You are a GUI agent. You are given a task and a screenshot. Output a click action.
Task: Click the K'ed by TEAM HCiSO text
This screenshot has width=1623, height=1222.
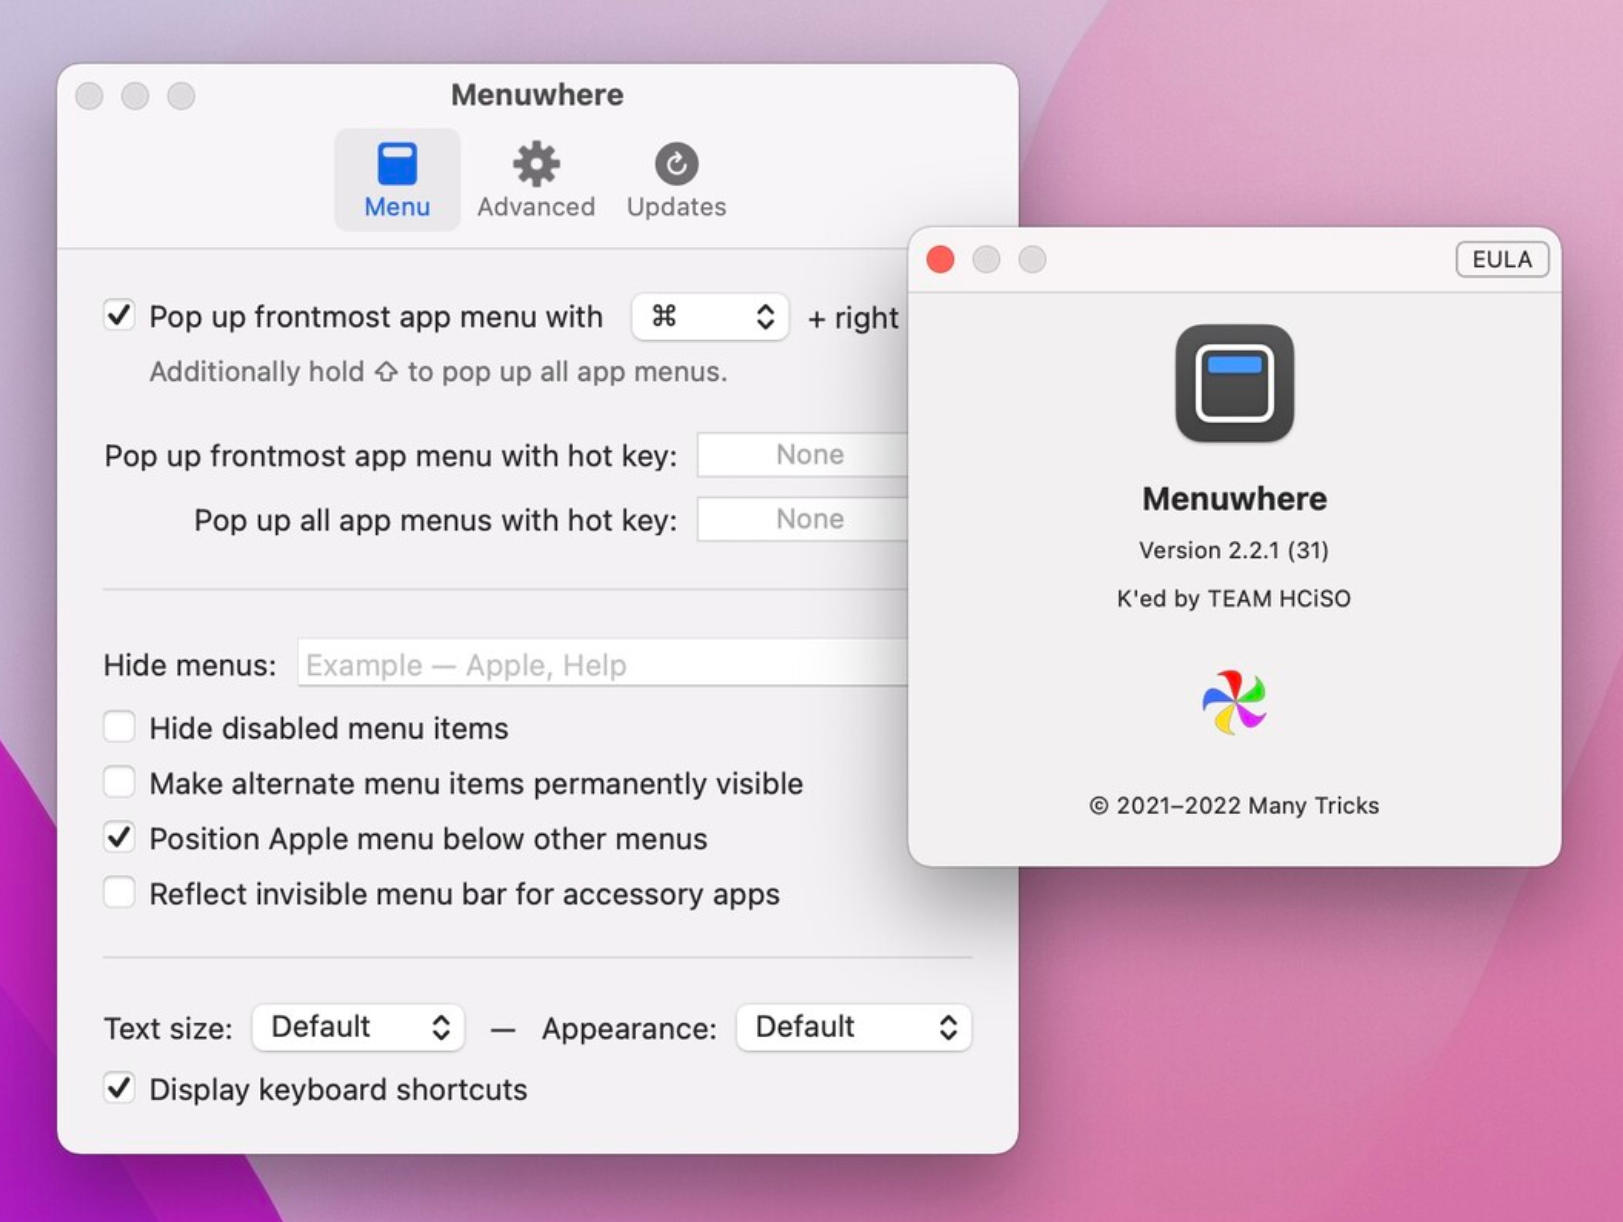click(1234, 598)
